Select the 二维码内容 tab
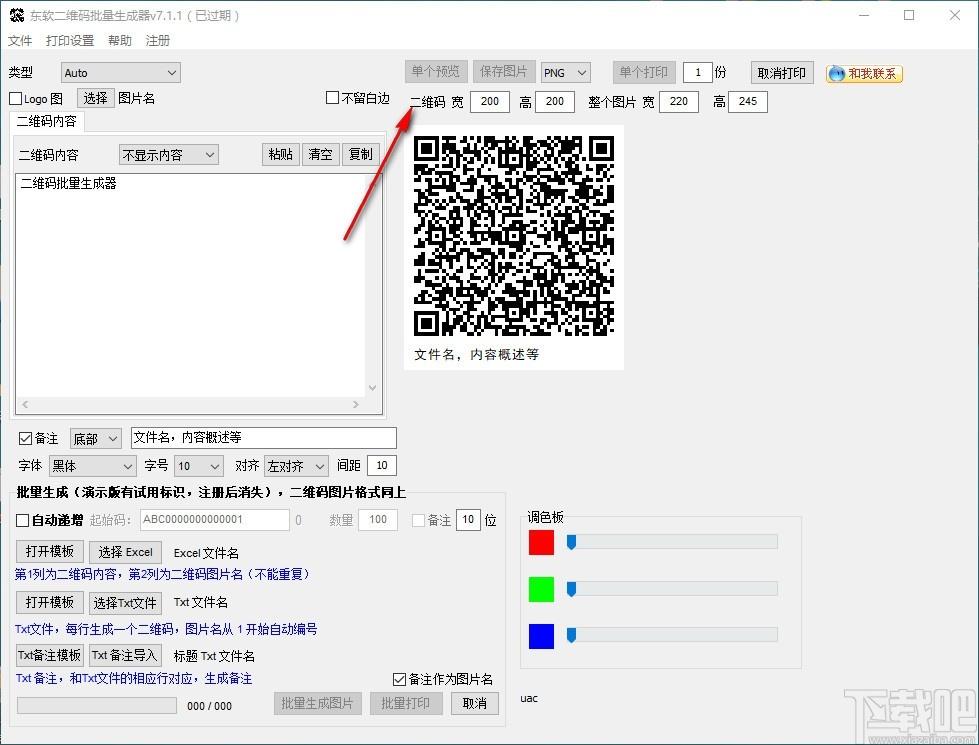This screenshot has width=979, height=745. pyautogui.click(x=47, y=121)
